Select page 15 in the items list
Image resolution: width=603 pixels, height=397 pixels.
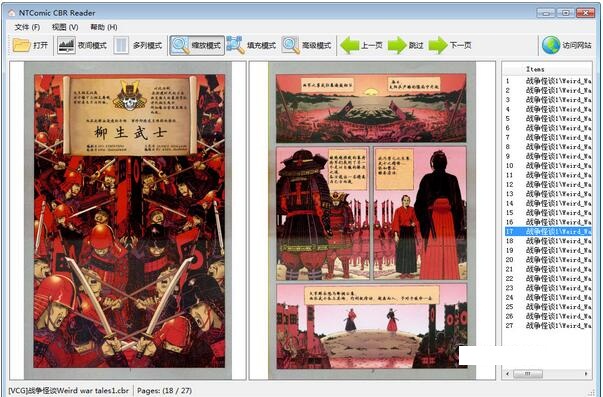[x=548, y=213]
